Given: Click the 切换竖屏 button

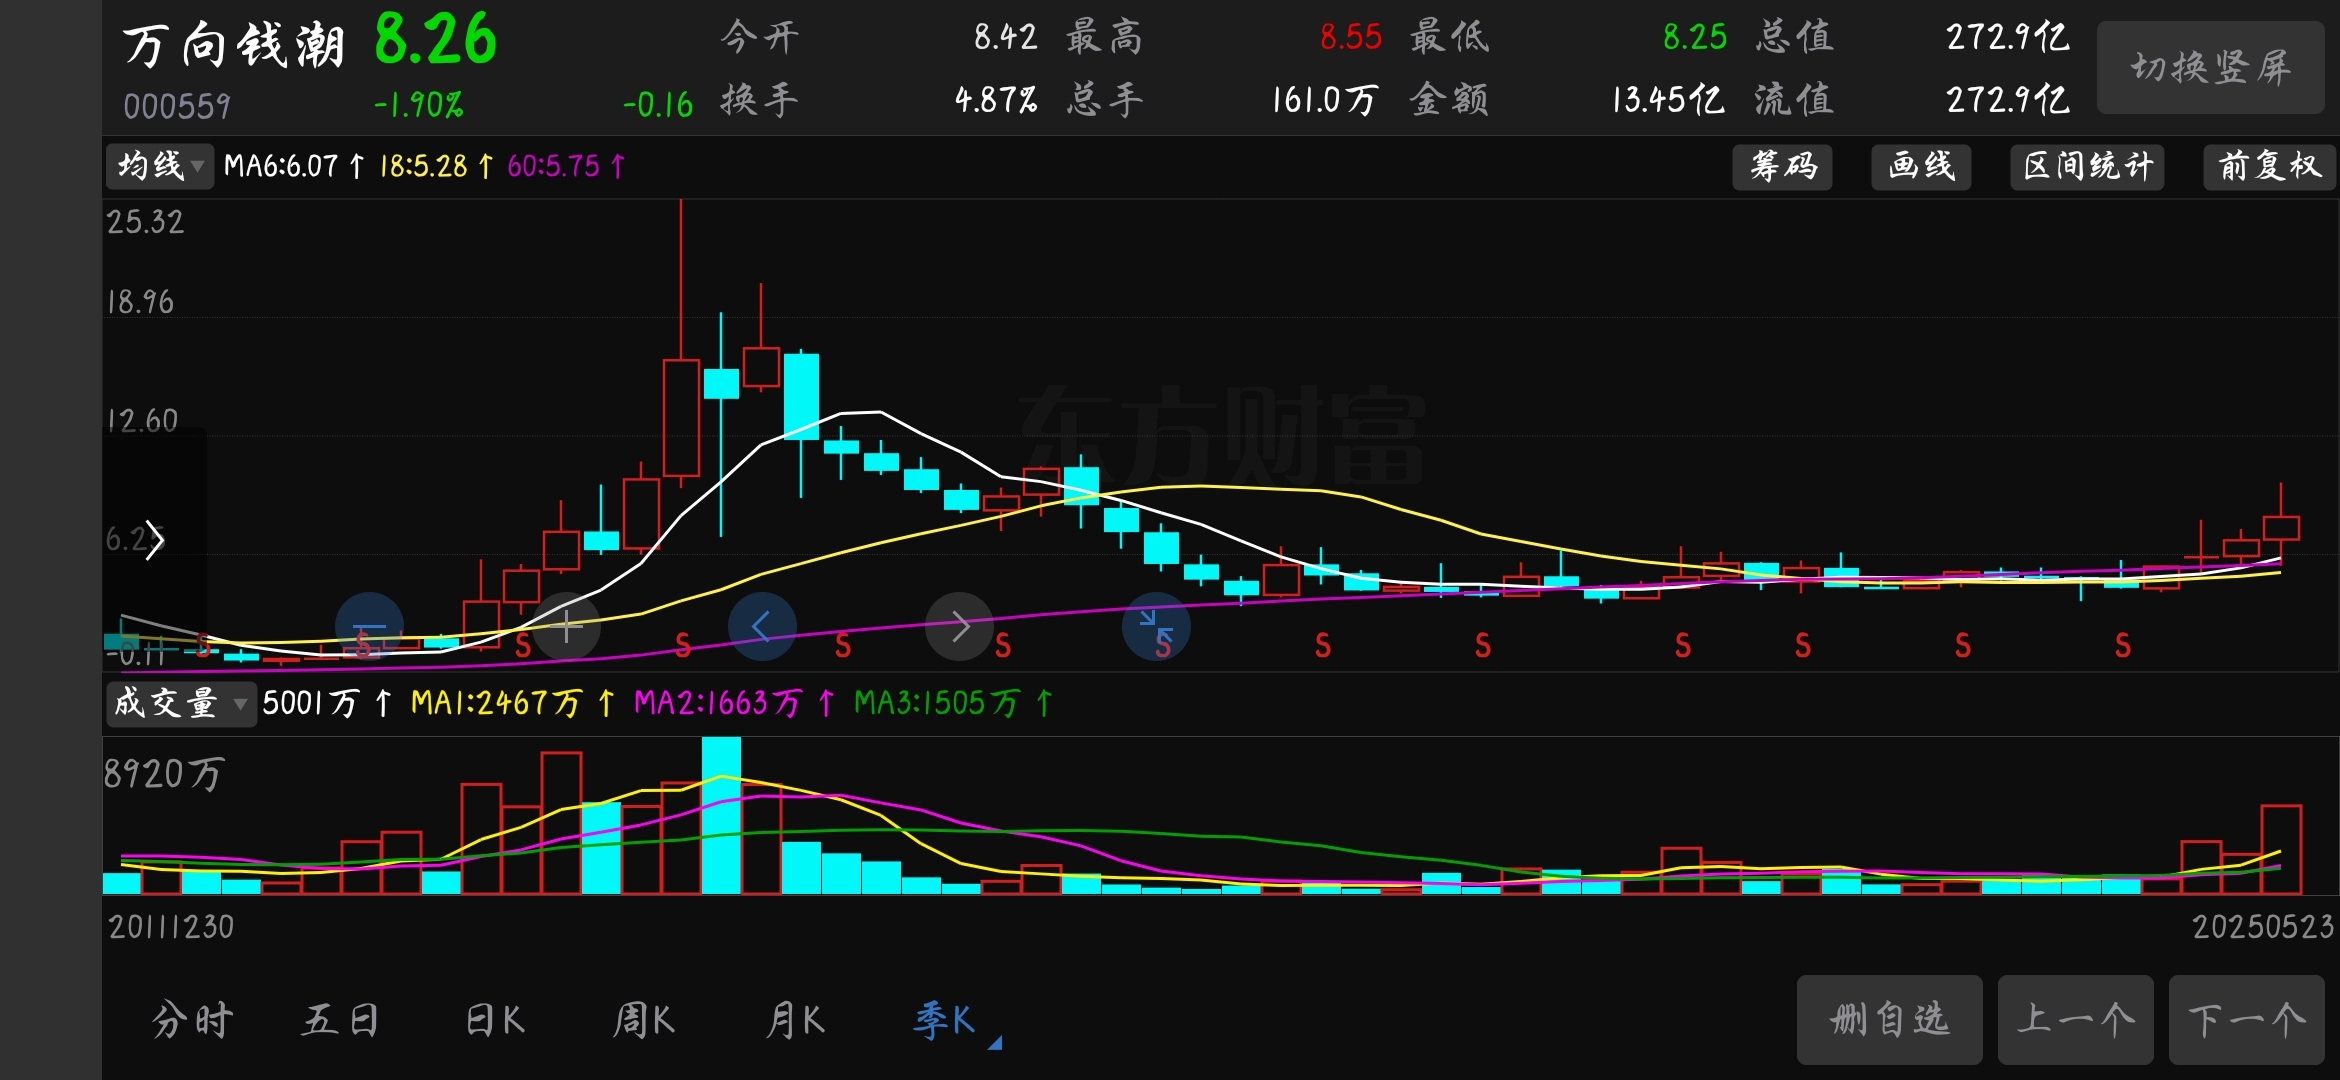Looking at the screenshot, I should coord(2210,68).
